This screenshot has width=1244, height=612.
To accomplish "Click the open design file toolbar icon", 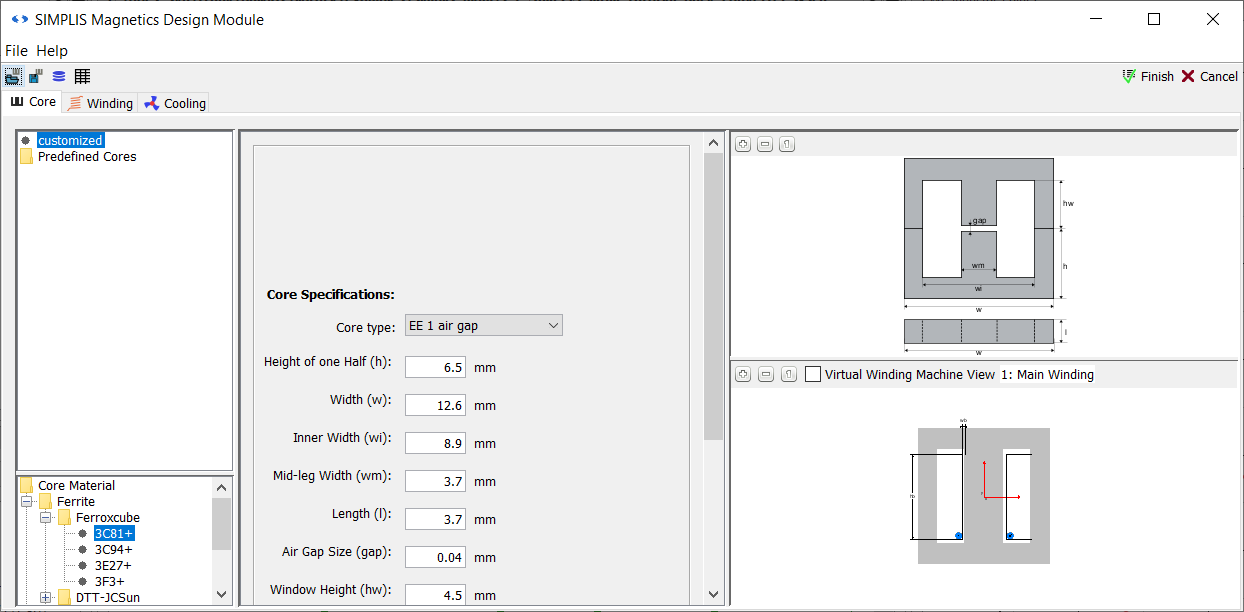I will click(x=13, y=76).
